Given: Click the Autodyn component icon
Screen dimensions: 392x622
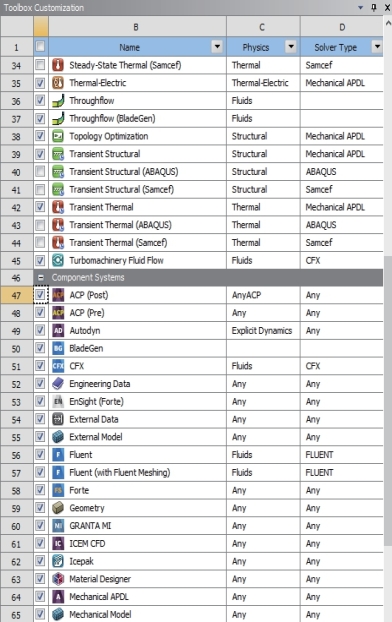Looking at the screenshot, I should (x=58, y=330).
